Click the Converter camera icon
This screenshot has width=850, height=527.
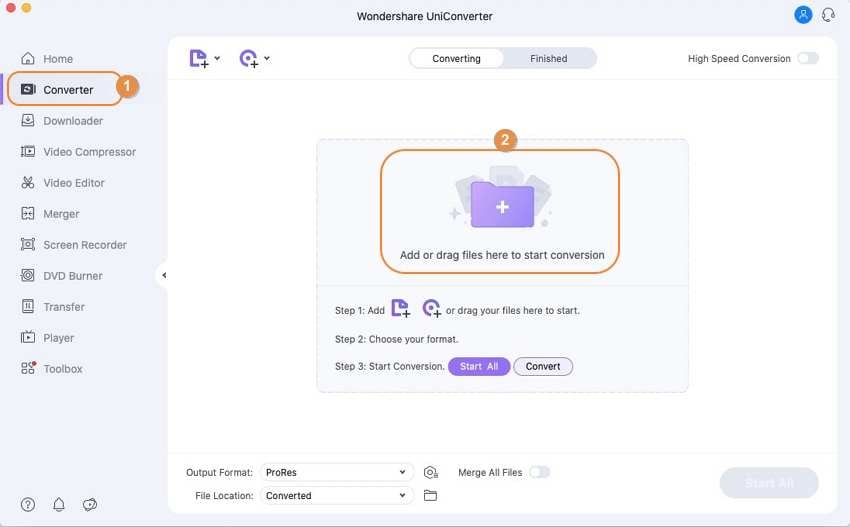click(28, 89)
